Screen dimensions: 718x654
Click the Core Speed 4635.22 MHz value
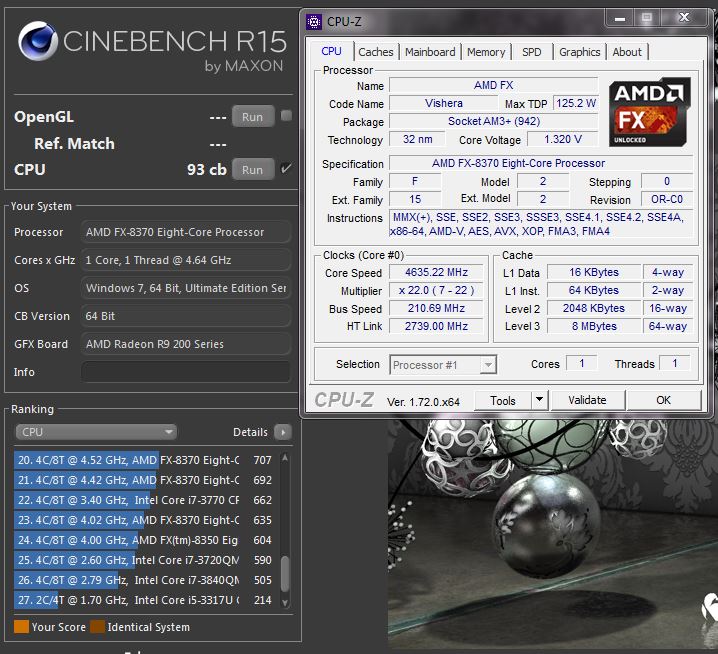point(436,272)
